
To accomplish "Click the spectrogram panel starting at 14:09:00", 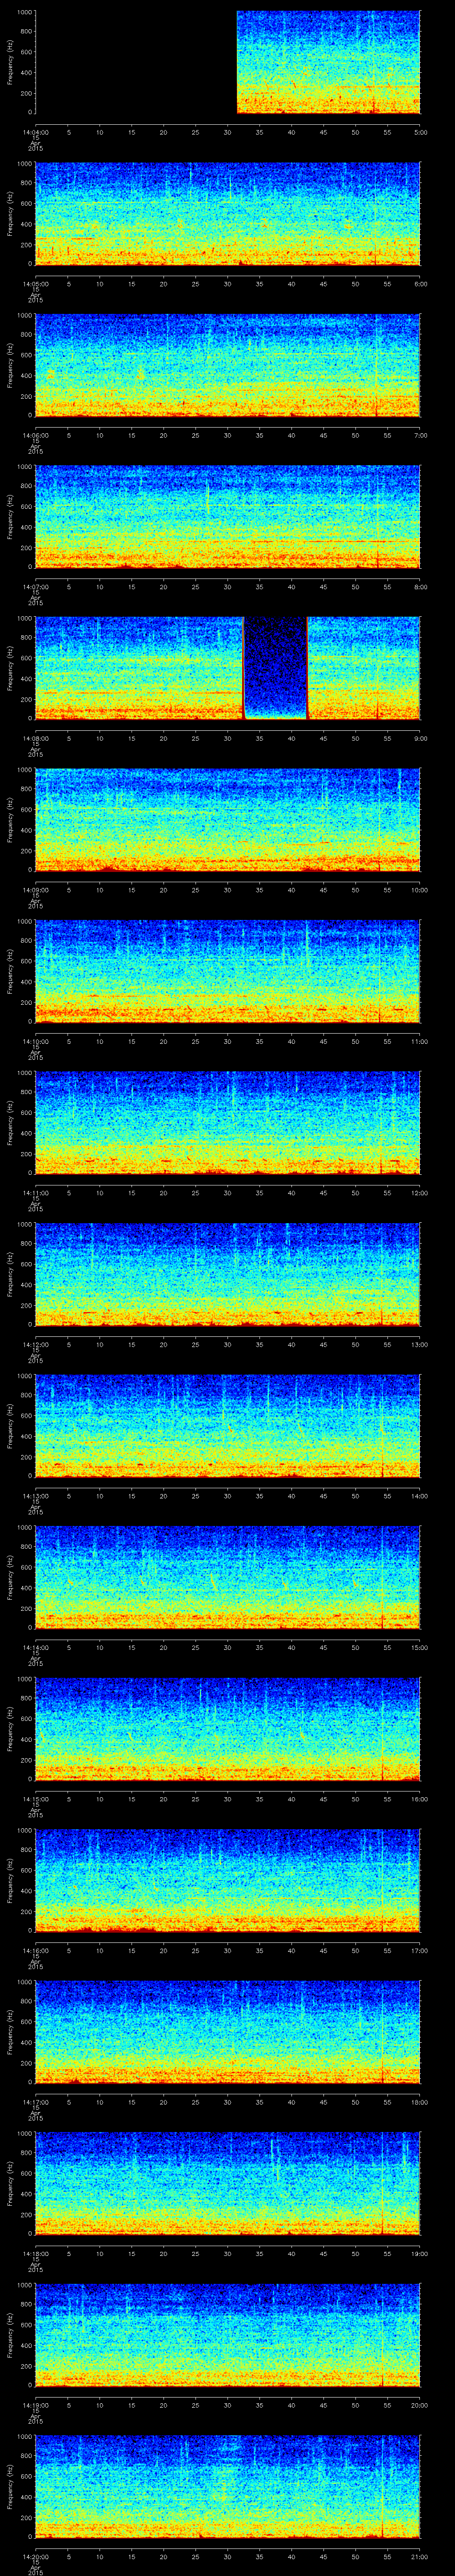I will [x=228, y=820].
